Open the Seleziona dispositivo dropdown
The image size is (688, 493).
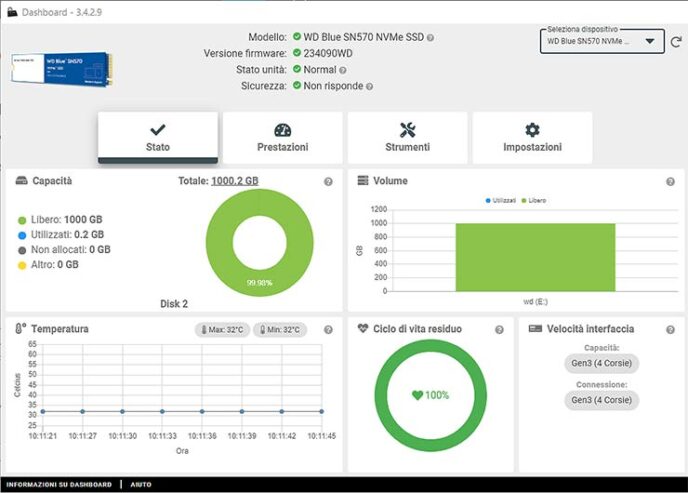pos(602,42)
